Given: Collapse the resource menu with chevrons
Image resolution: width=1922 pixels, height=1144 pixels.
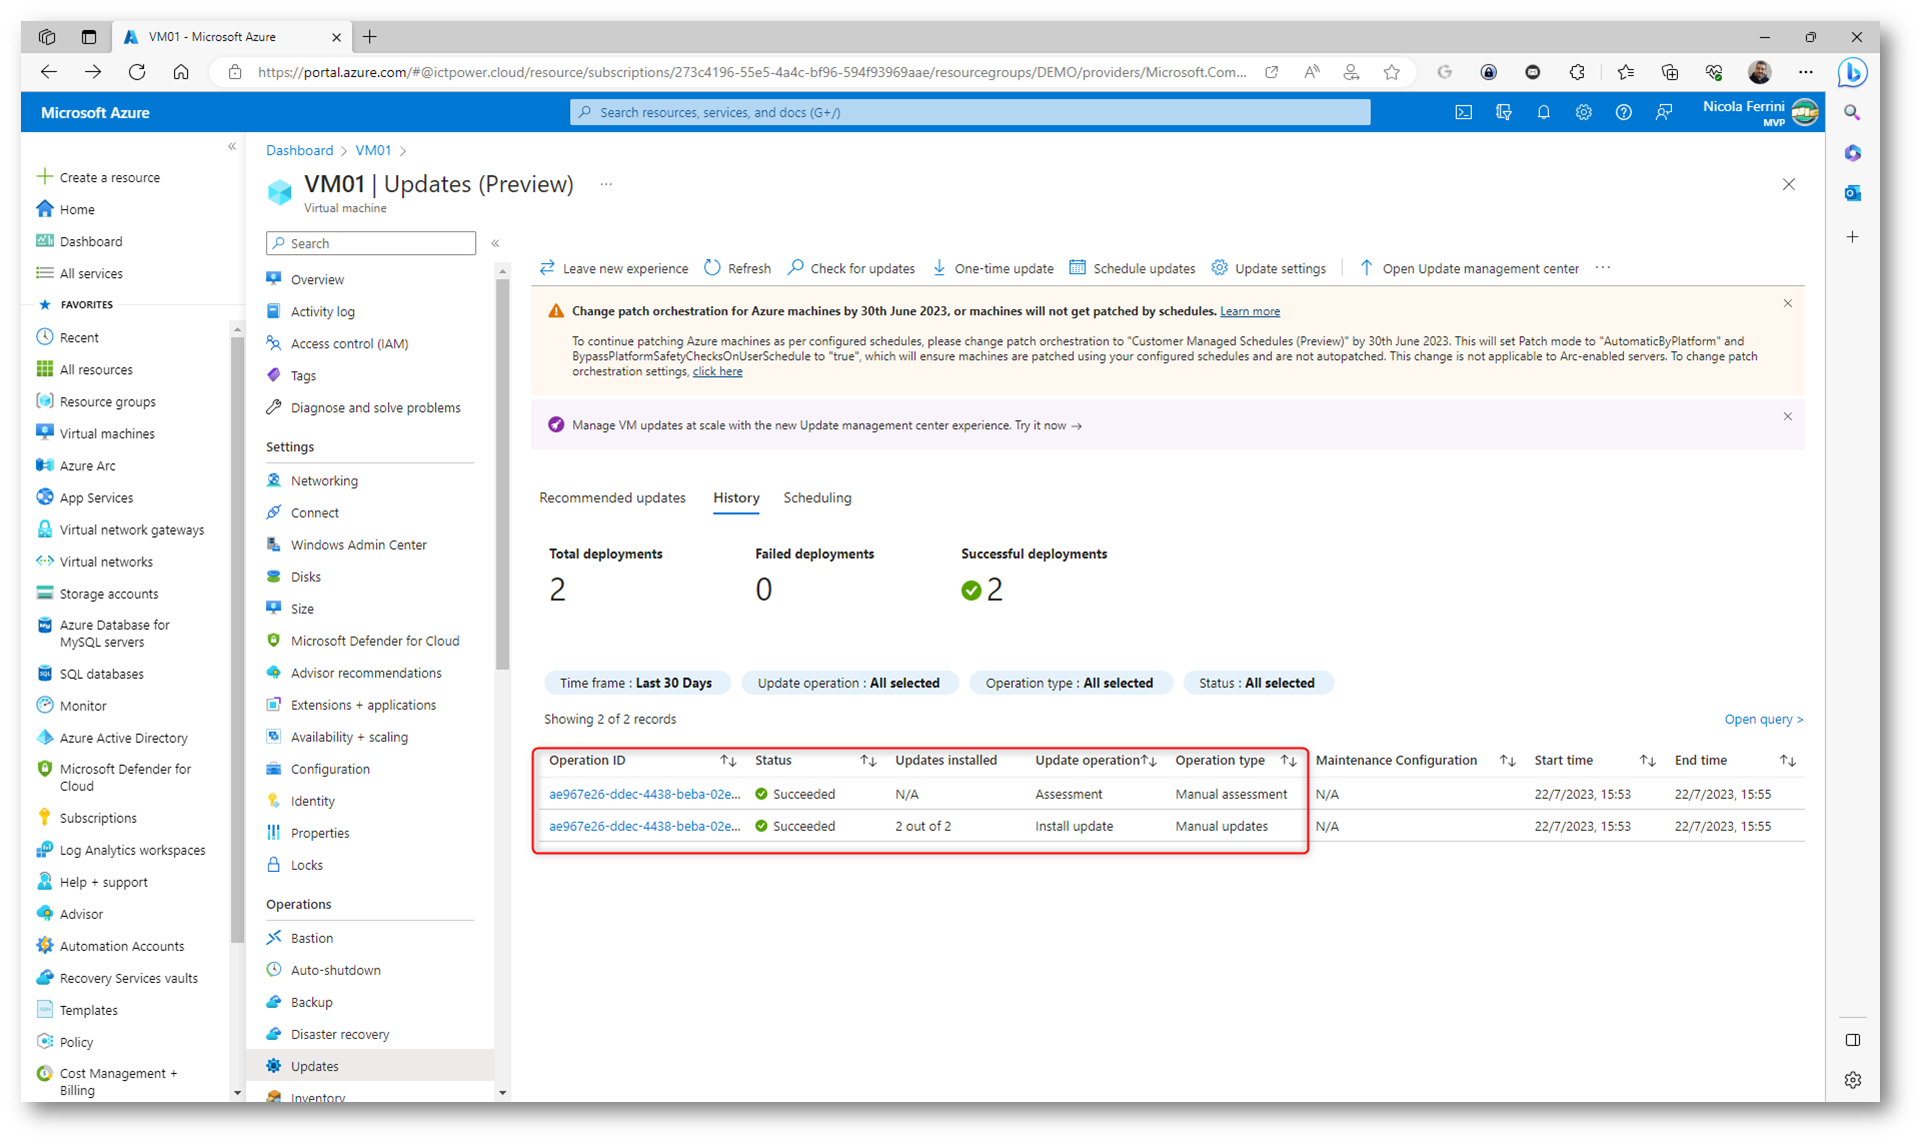Looking at the screenshot, I should 495,243.
